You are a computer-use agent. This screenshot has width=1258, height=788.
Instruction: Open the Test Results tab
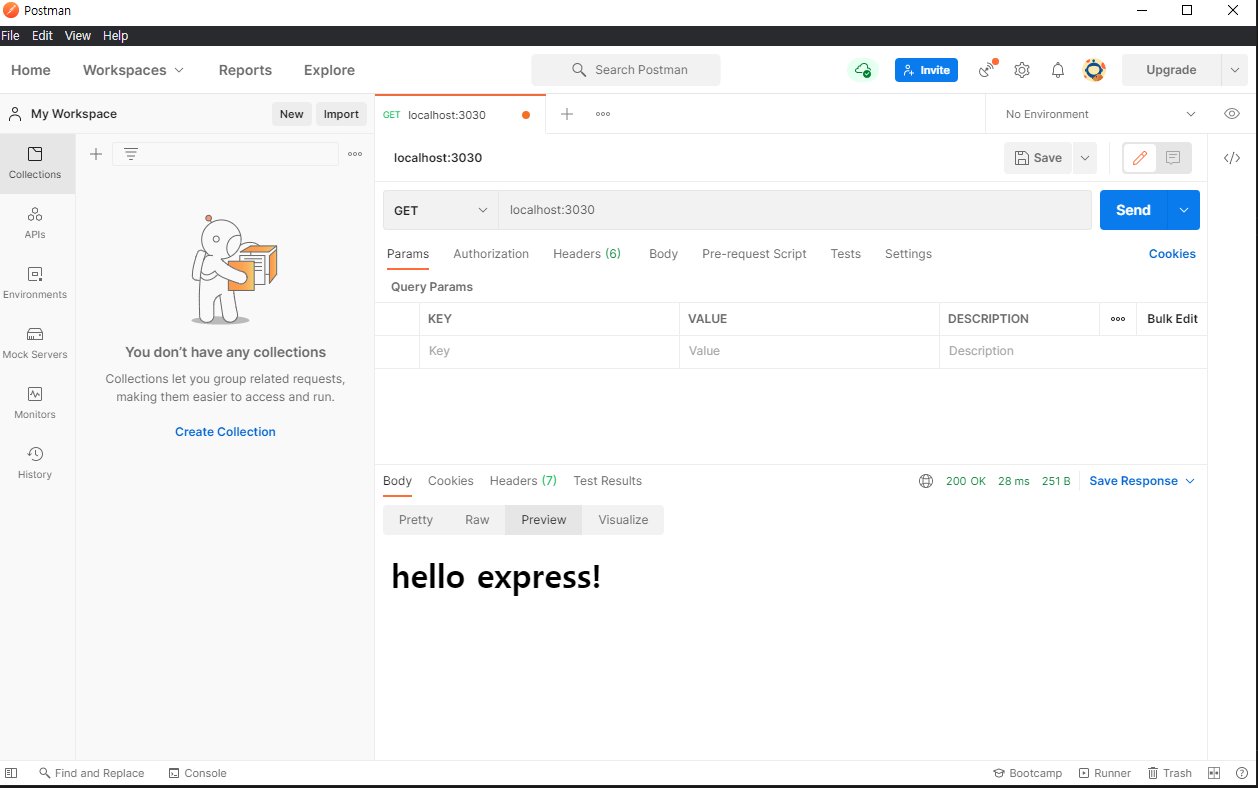(607, 481)
